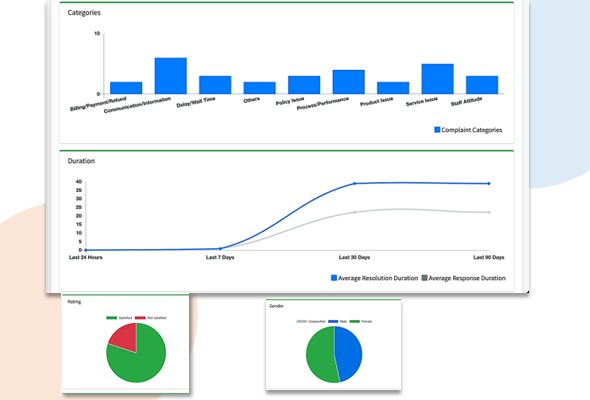Click the Process/Performance bar
Screen dimensions: 590x400
[348, 82]
